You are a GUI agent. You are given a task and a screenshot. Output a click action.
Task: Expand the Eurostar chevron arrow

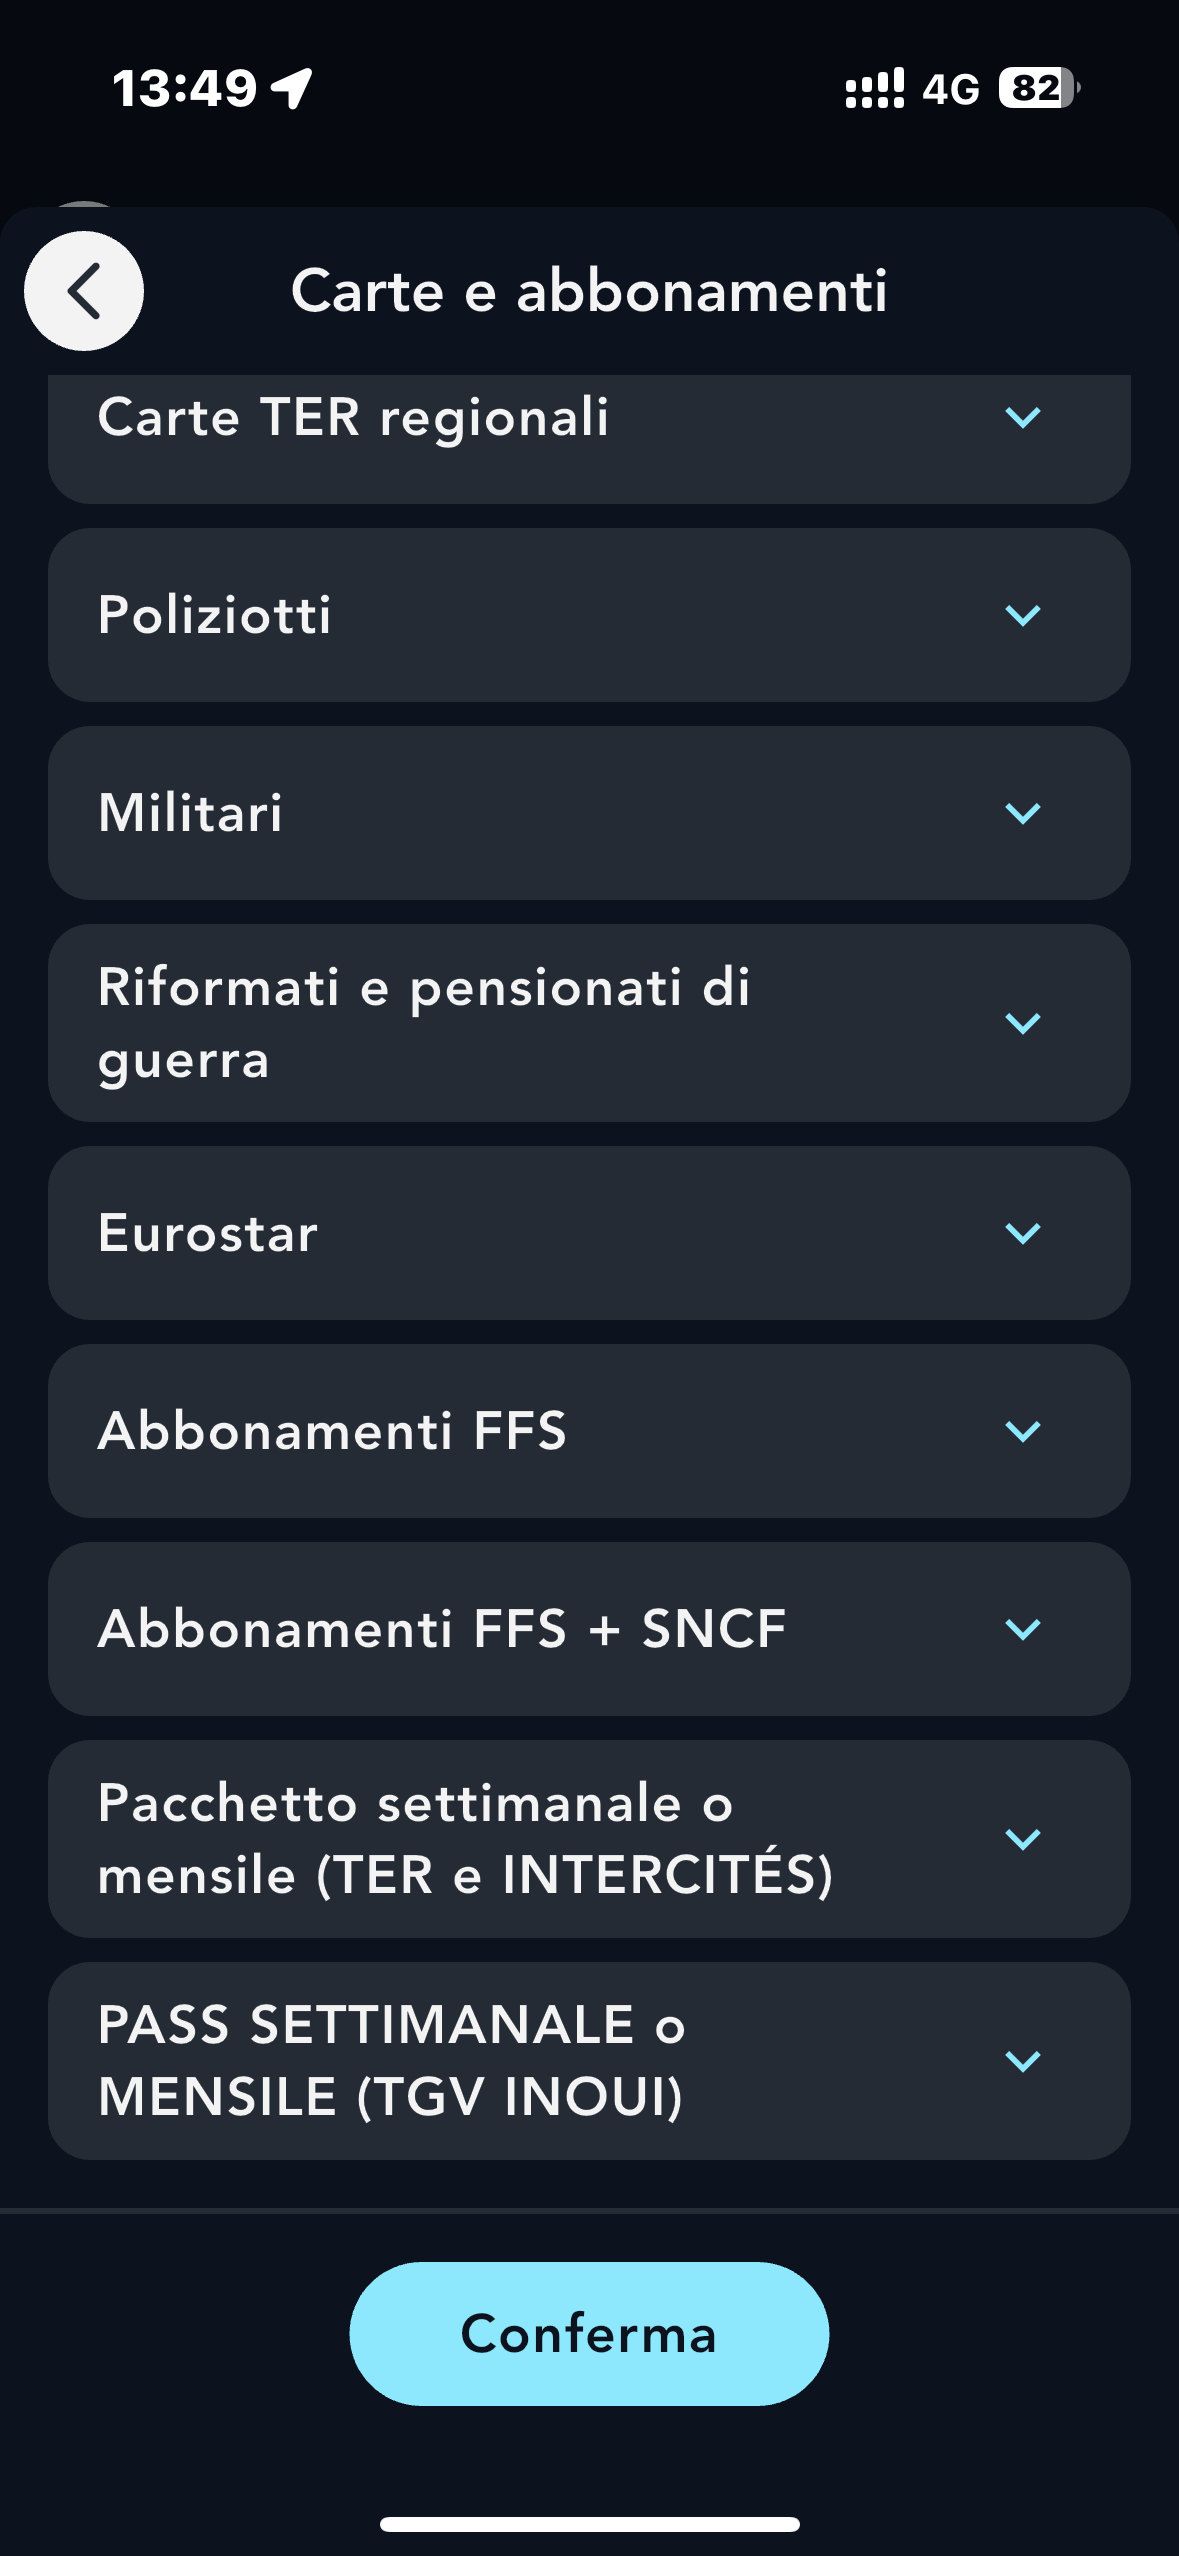tap(1022, 1233)
